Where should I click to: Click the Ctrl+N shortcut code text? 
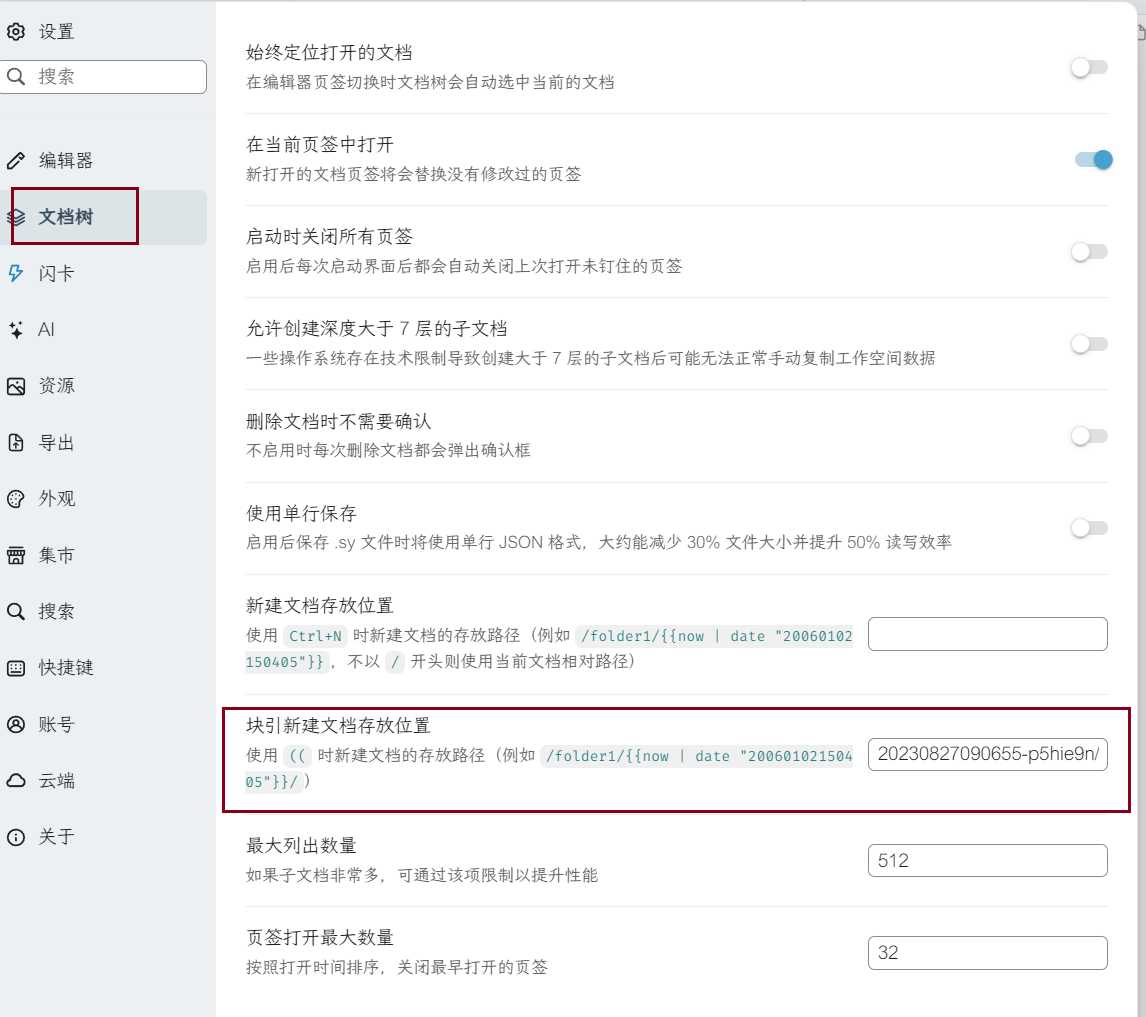(315, 636)
